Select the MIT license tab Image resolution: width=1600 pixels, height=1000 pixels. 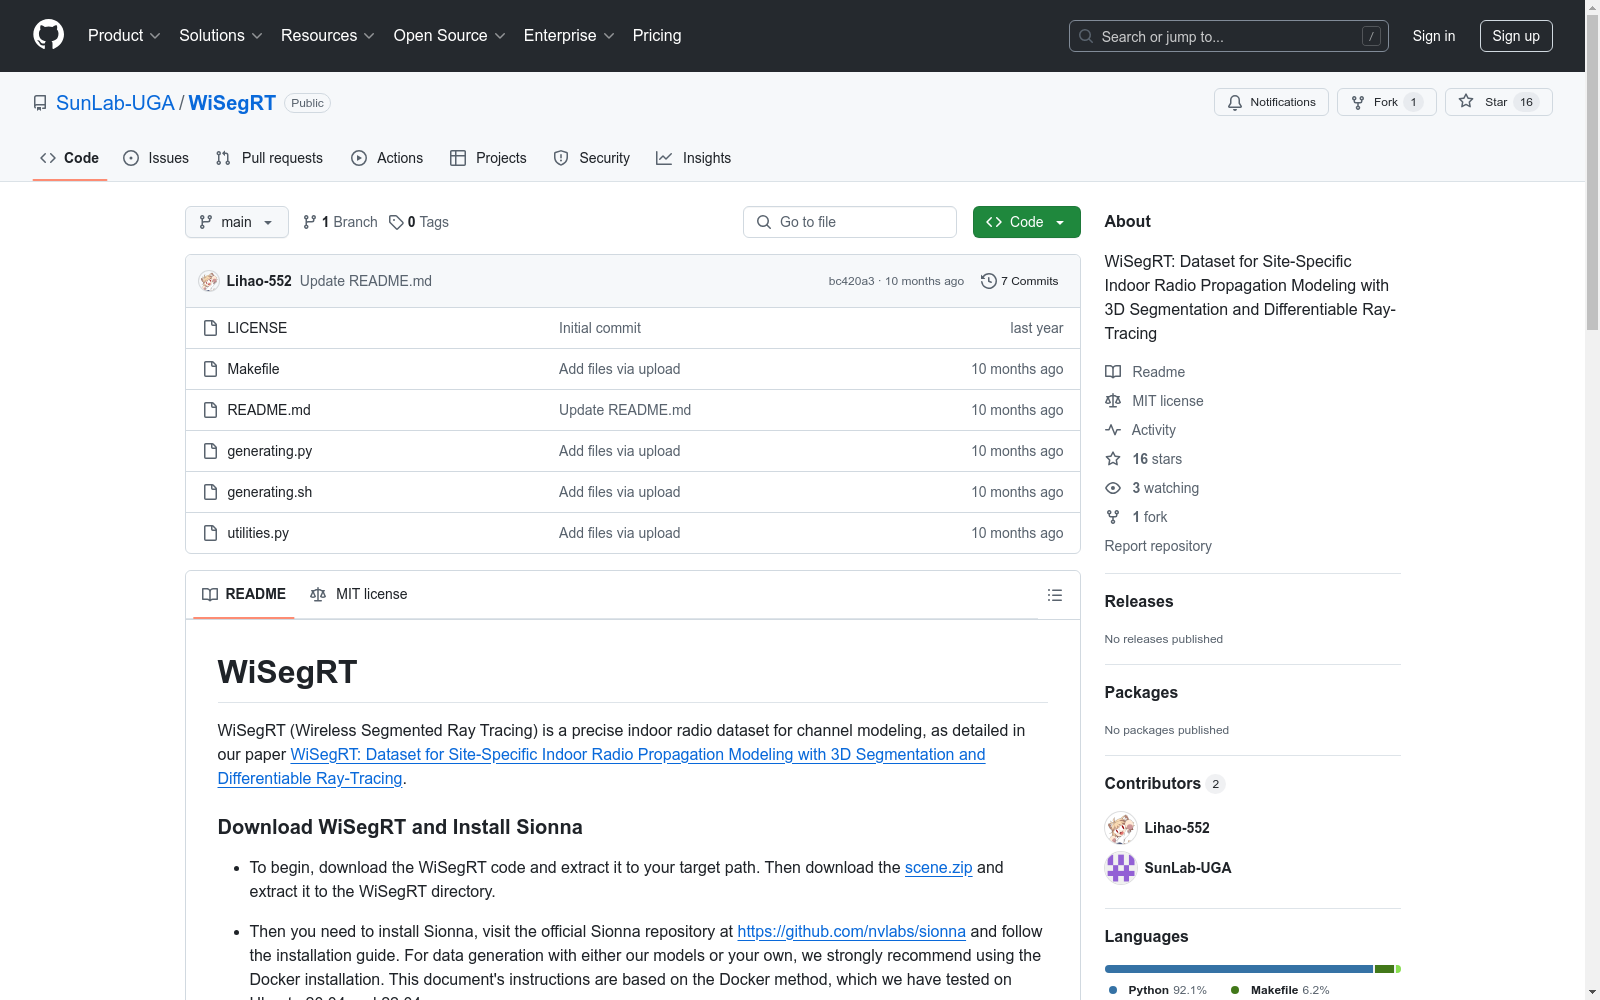click(359, 594)
